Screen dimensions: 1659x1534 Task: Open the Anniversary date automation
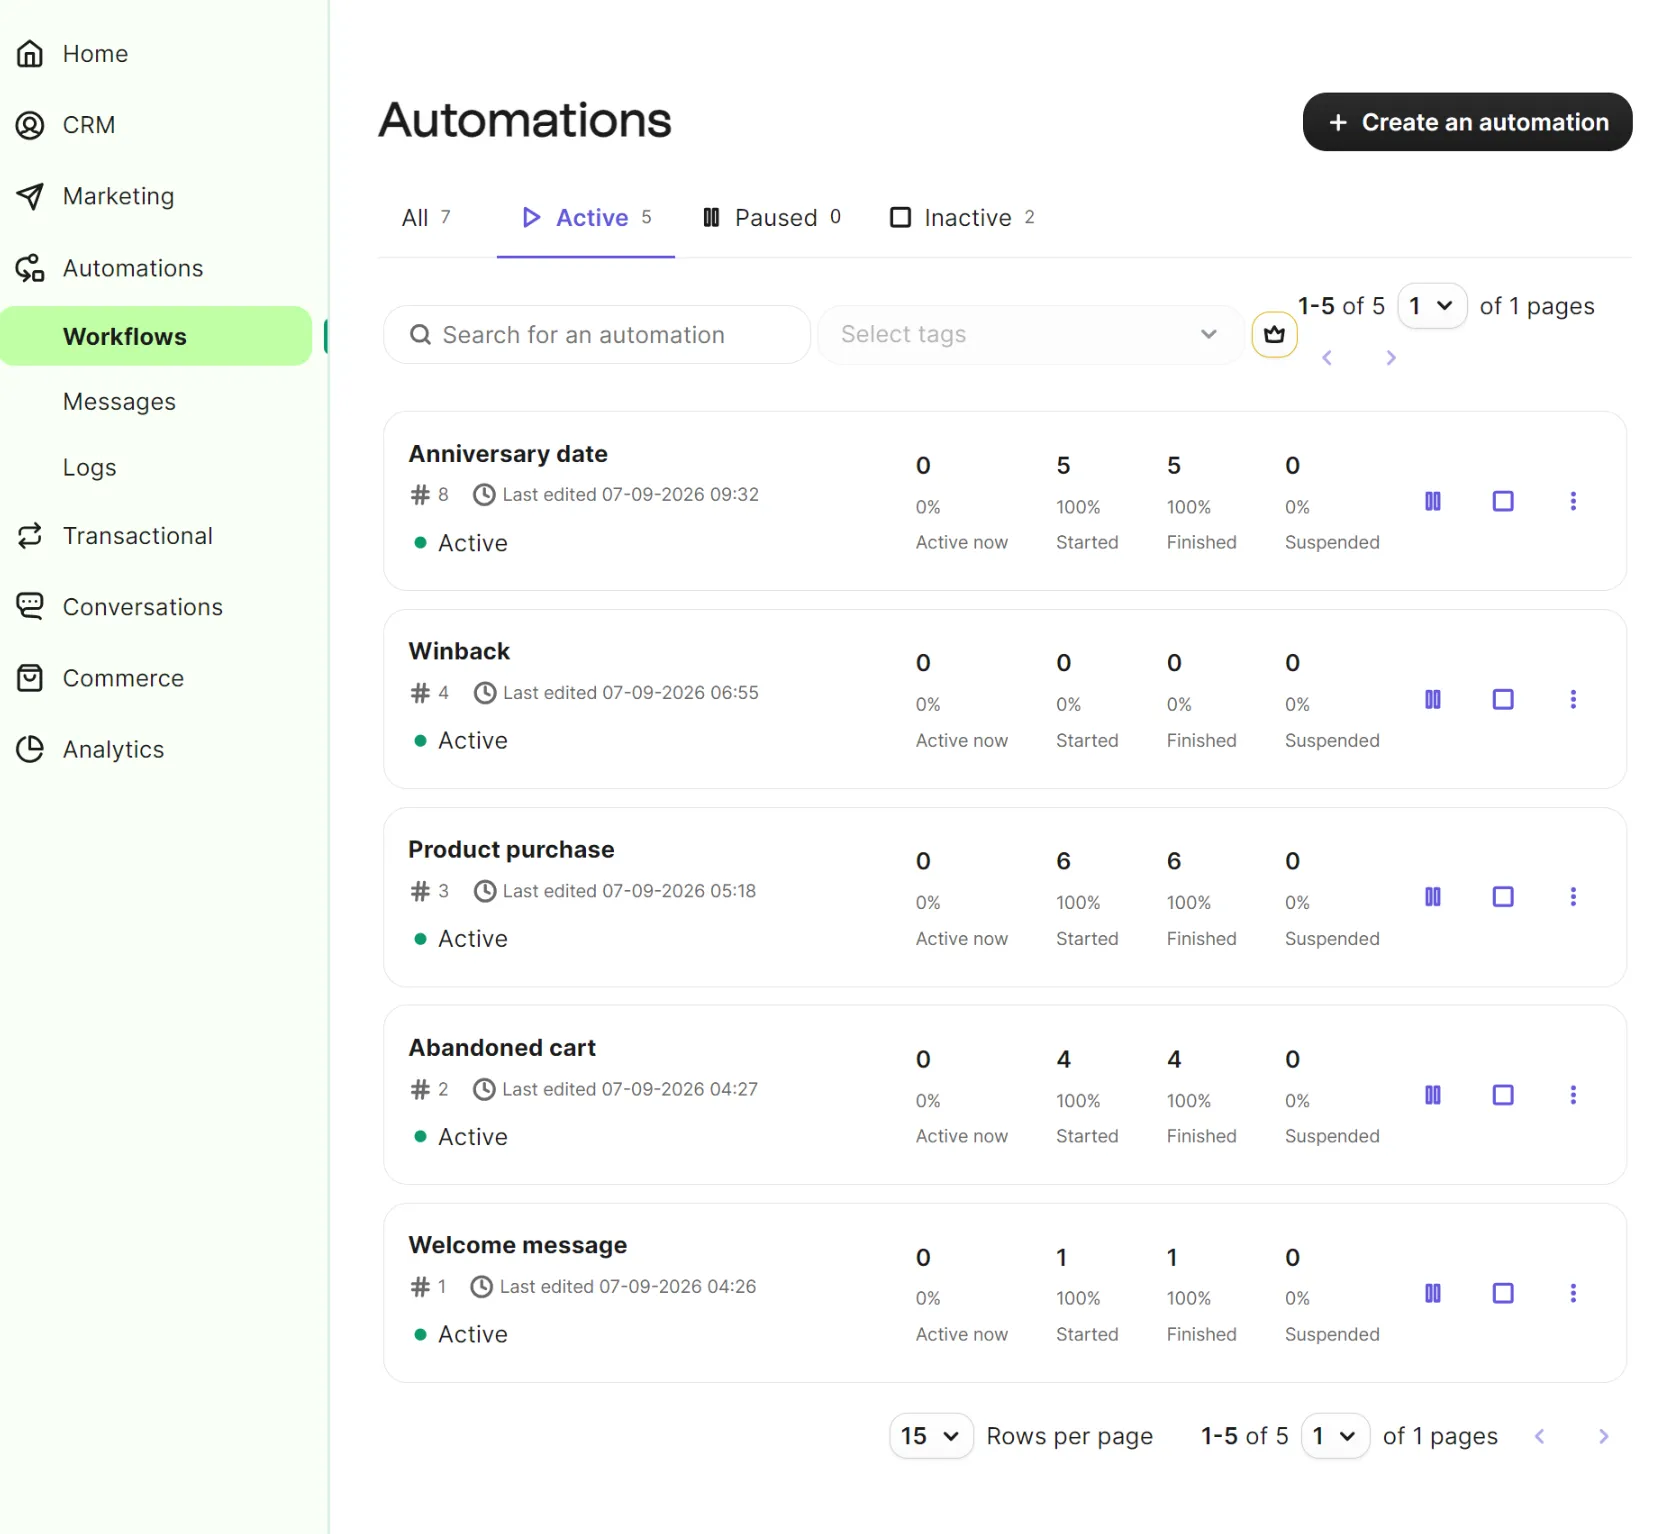point(508,454)
